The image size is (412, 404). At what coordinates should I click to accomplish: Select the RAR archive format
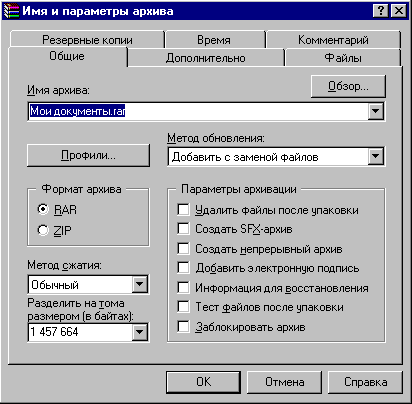[43, 209]
